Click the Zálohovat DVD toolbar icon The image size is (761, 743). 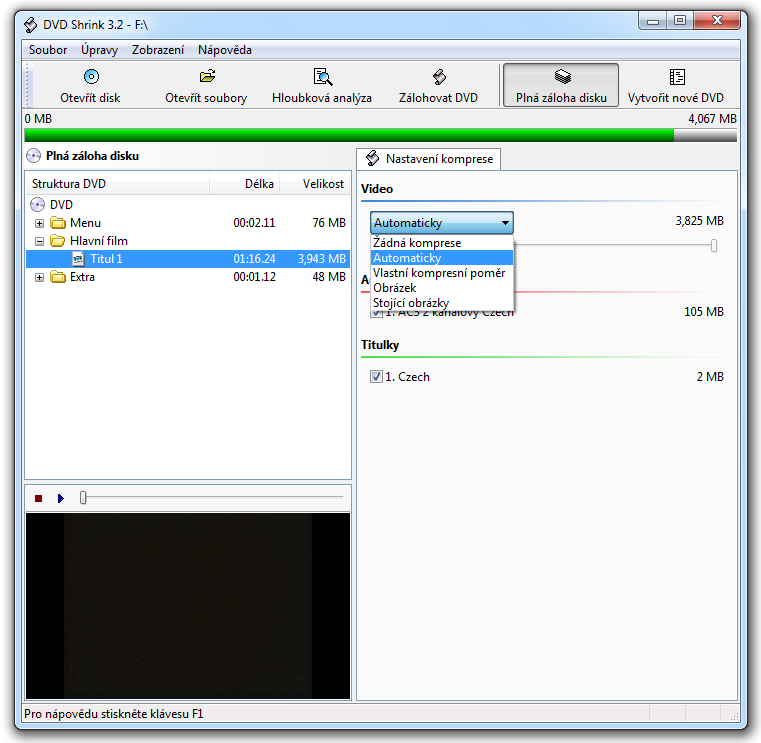point(439,77)
